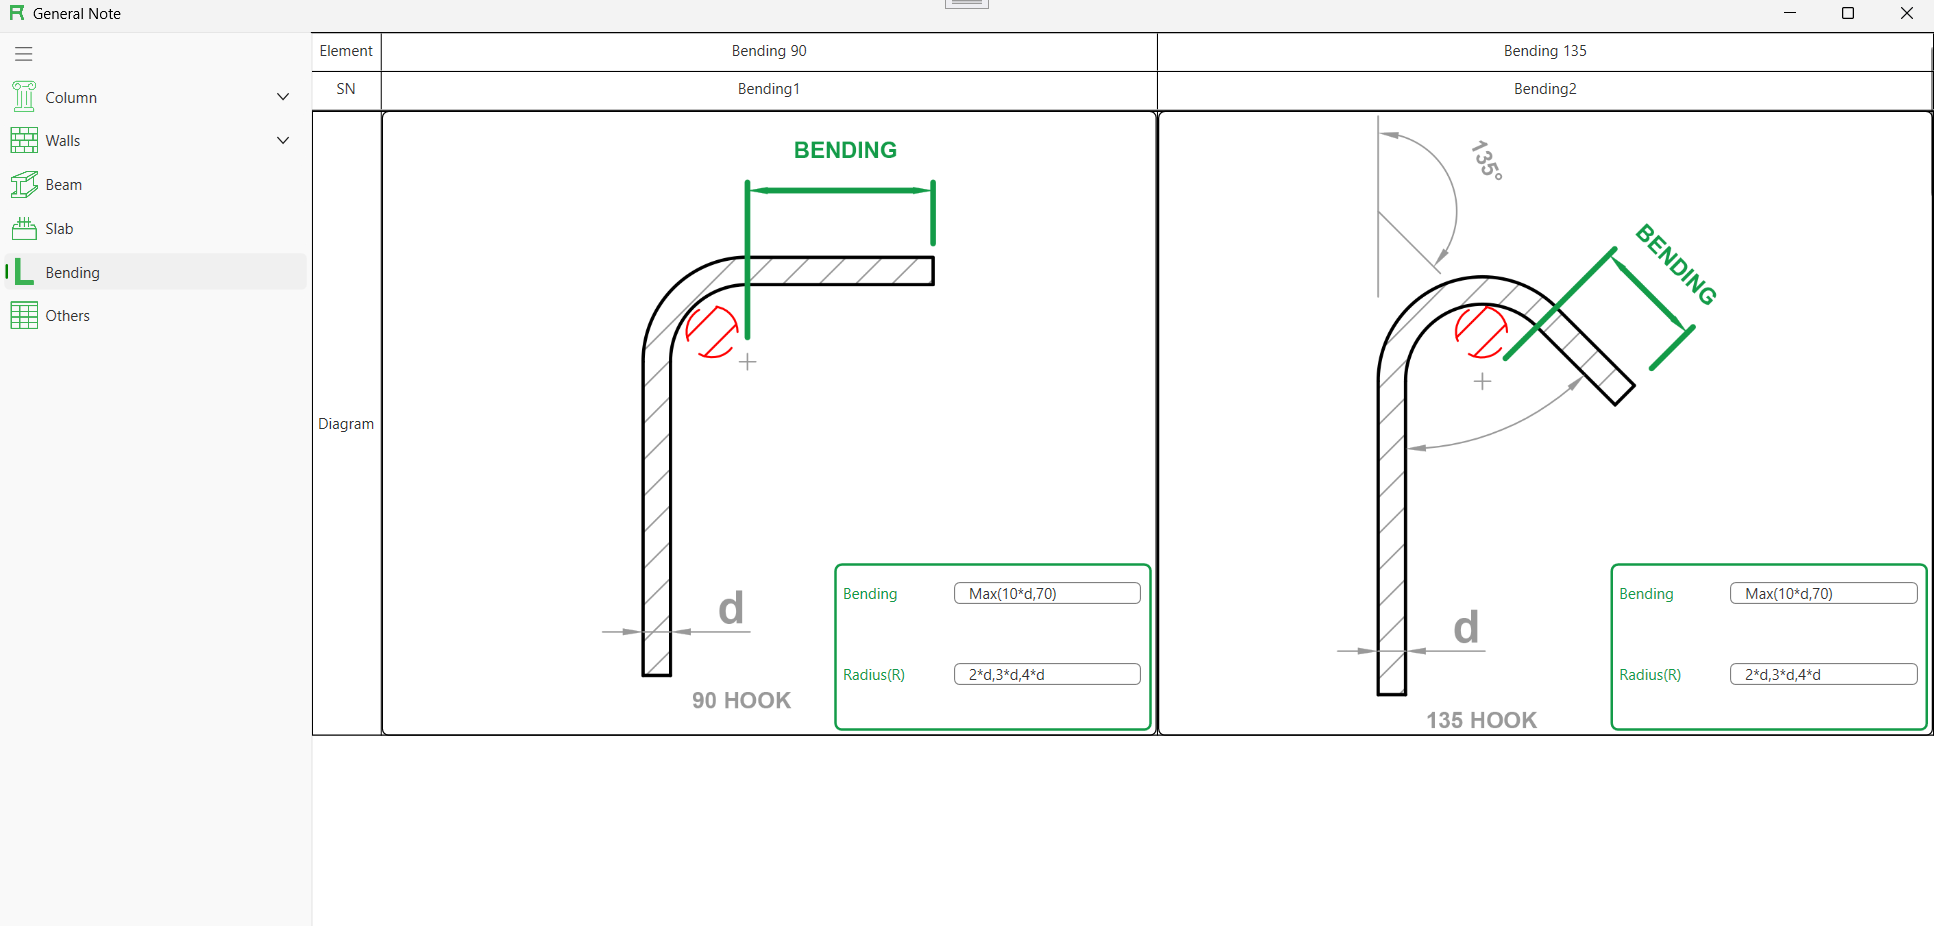Click the Walls brick icon
The width and height of the screenshot is (1934, 926).
tap(24, 141)
